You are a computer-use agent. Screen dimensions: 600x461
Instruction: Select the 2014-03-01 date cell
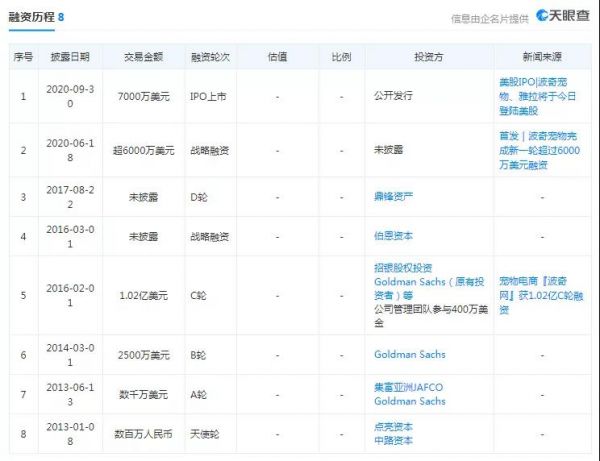pyautogui.click(x=70, y=355)
